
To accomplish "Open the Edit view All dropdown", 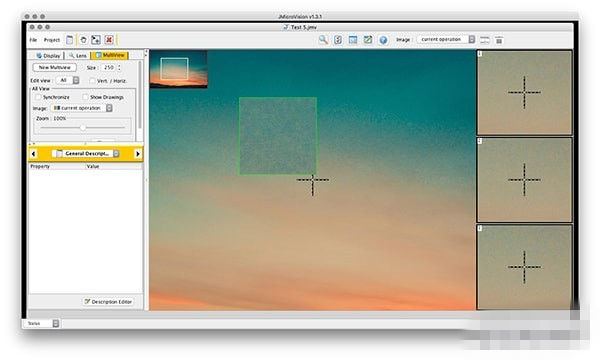I will tap(68, 80).
